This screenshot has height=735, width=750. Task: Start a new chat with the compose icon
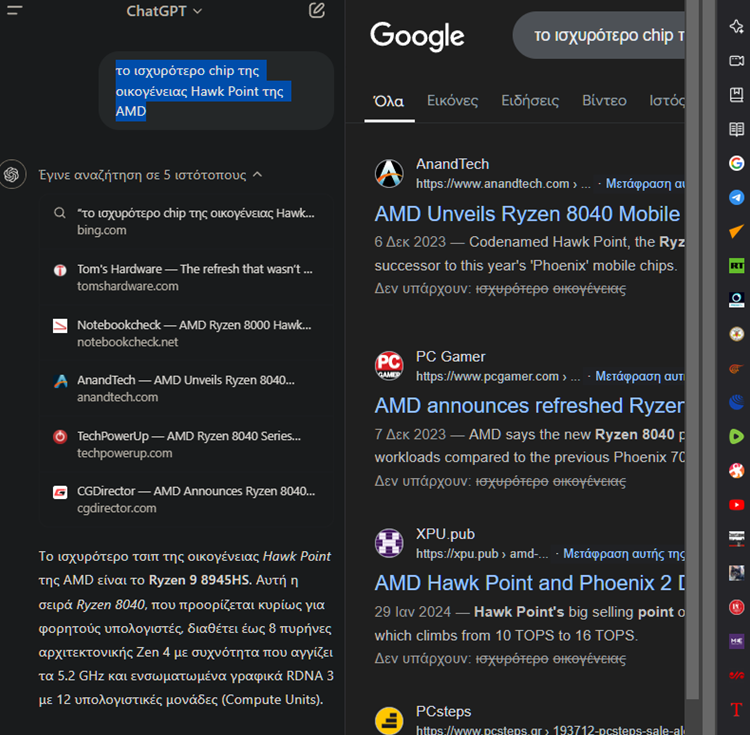317,10
